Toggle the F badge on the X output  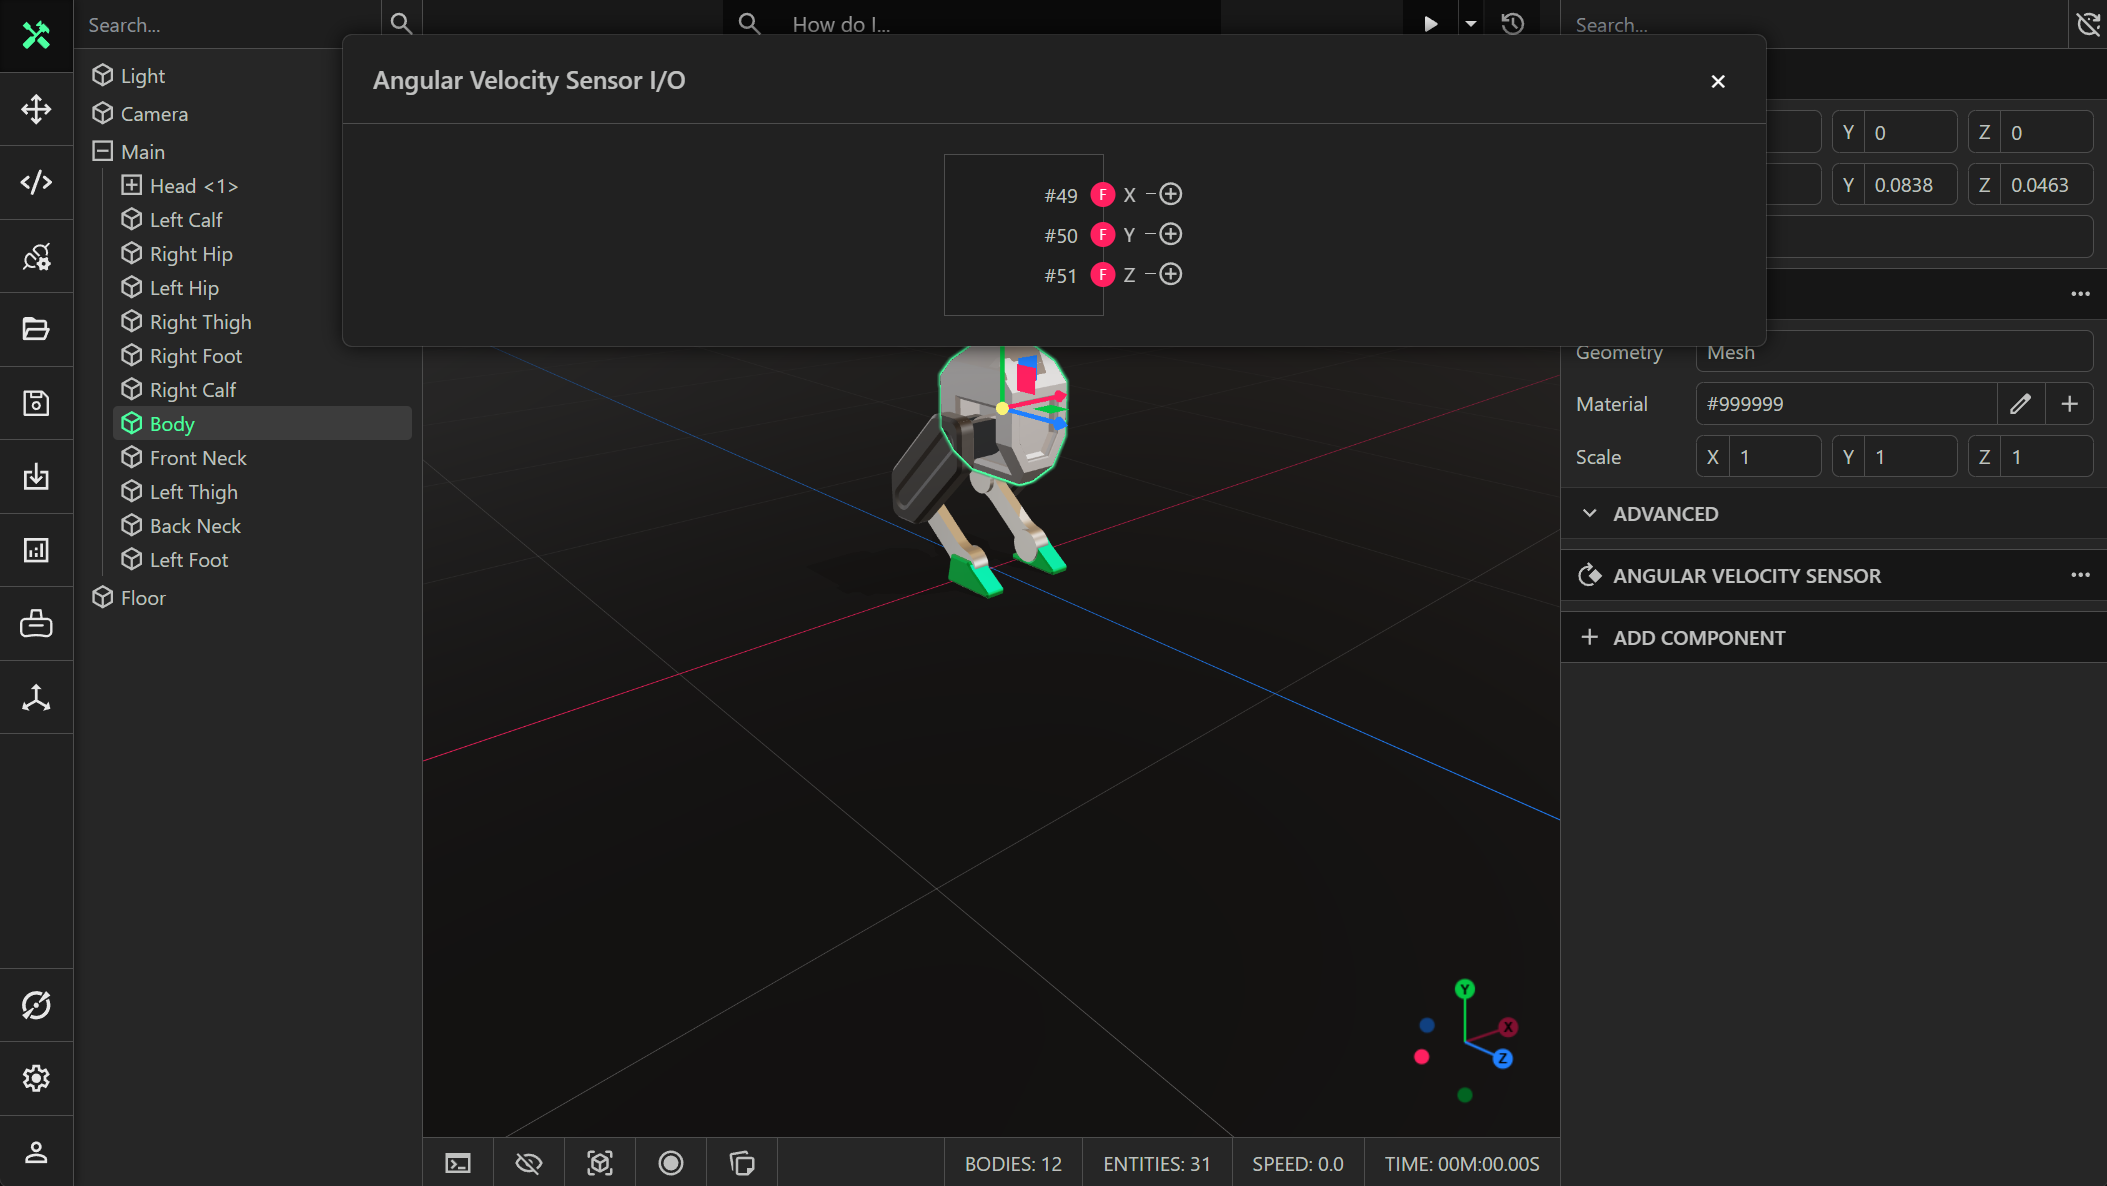(1103, 194)
